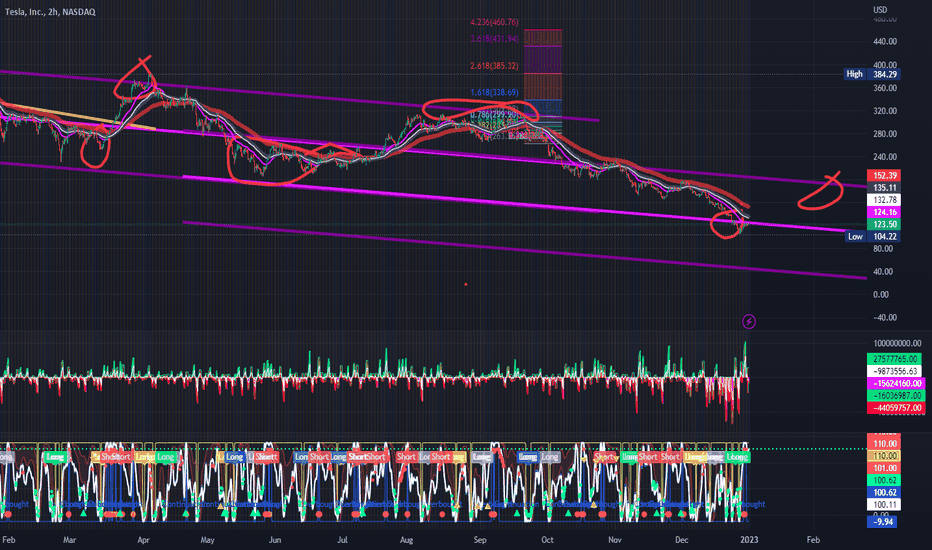Click the 4.236(460.76) Fibonacci level label
The width and height of the screenshot is (932, 550).
click(x=495, y=22)
